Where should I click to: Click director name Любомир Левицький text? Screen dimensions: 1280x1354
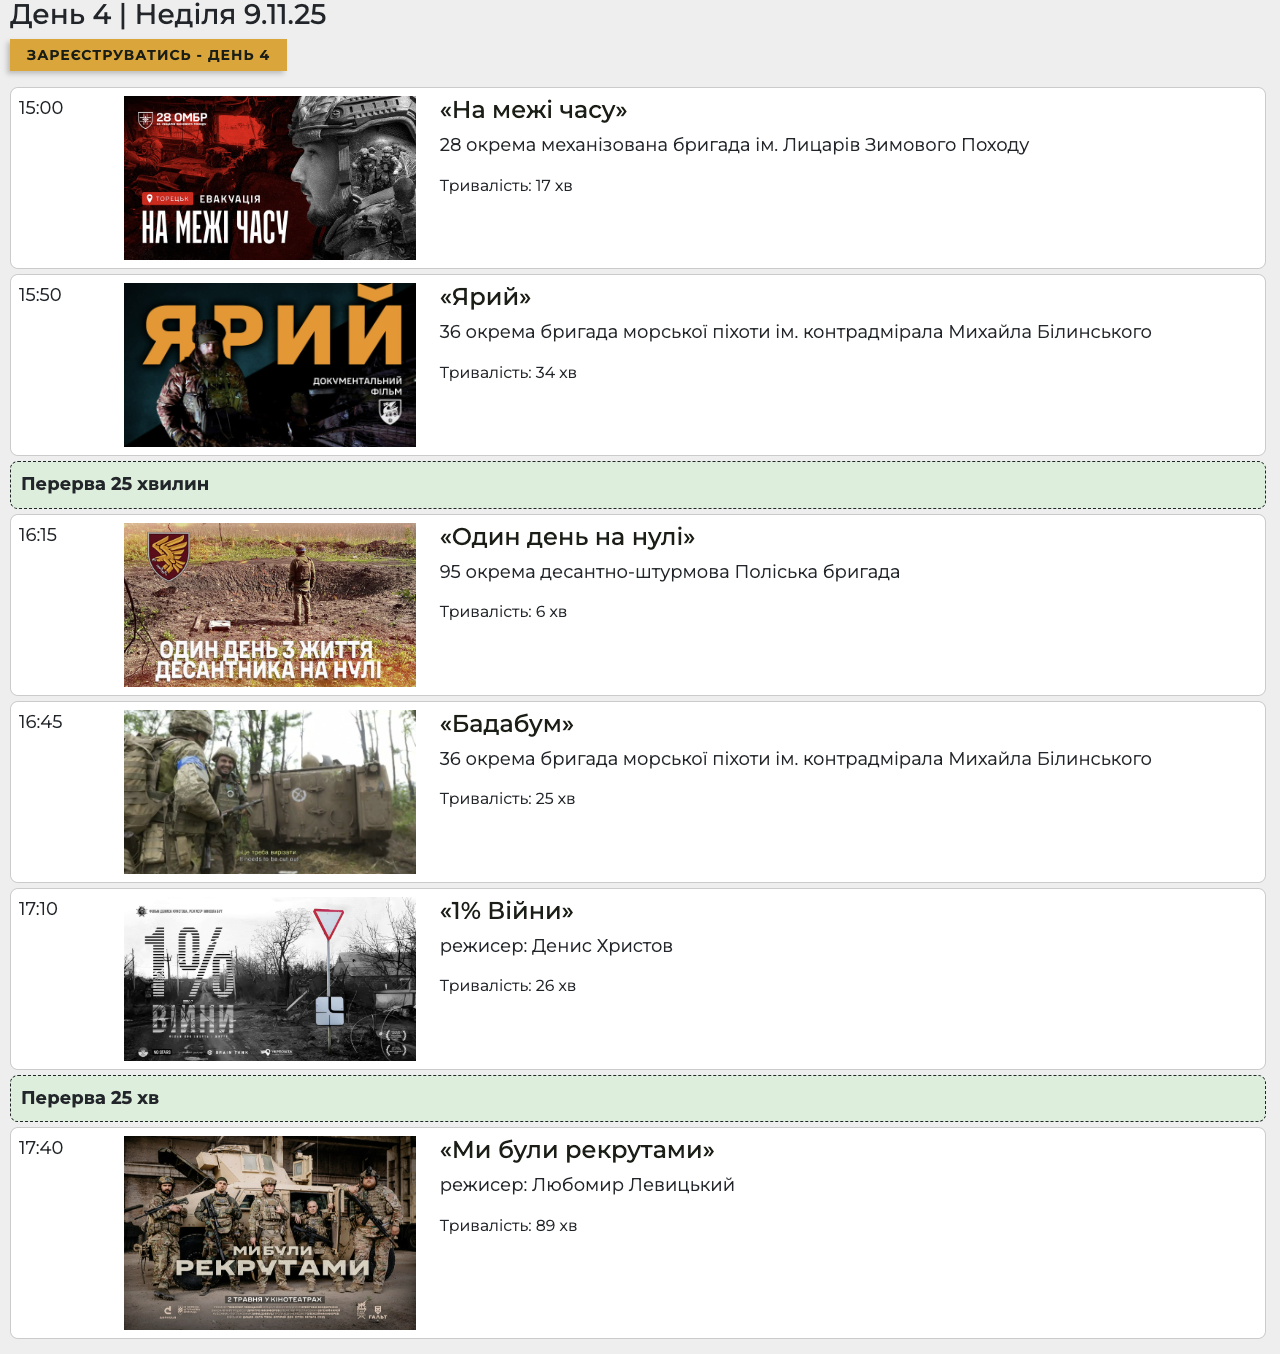(x=633, y=1185)
